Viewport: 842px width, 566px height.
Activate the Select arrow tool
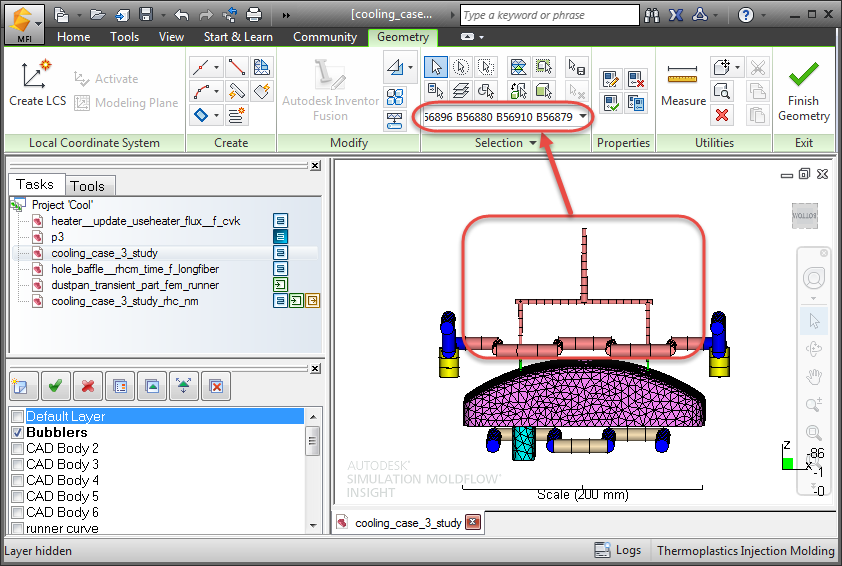point(435,67)
